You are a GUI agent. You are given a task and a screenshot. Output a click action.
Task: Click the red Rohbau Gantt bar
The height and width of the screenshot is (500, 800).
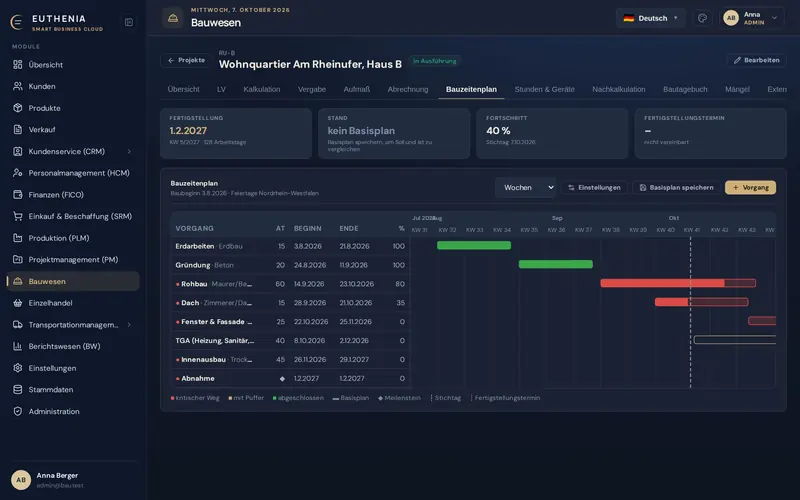[x=678, y=283]
